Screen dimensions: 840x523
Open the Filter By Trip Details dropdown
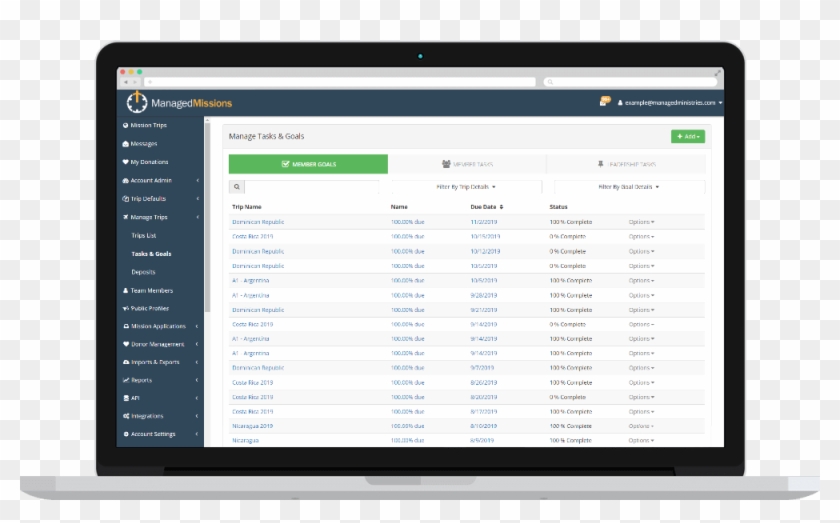click(x=466, y=187)
